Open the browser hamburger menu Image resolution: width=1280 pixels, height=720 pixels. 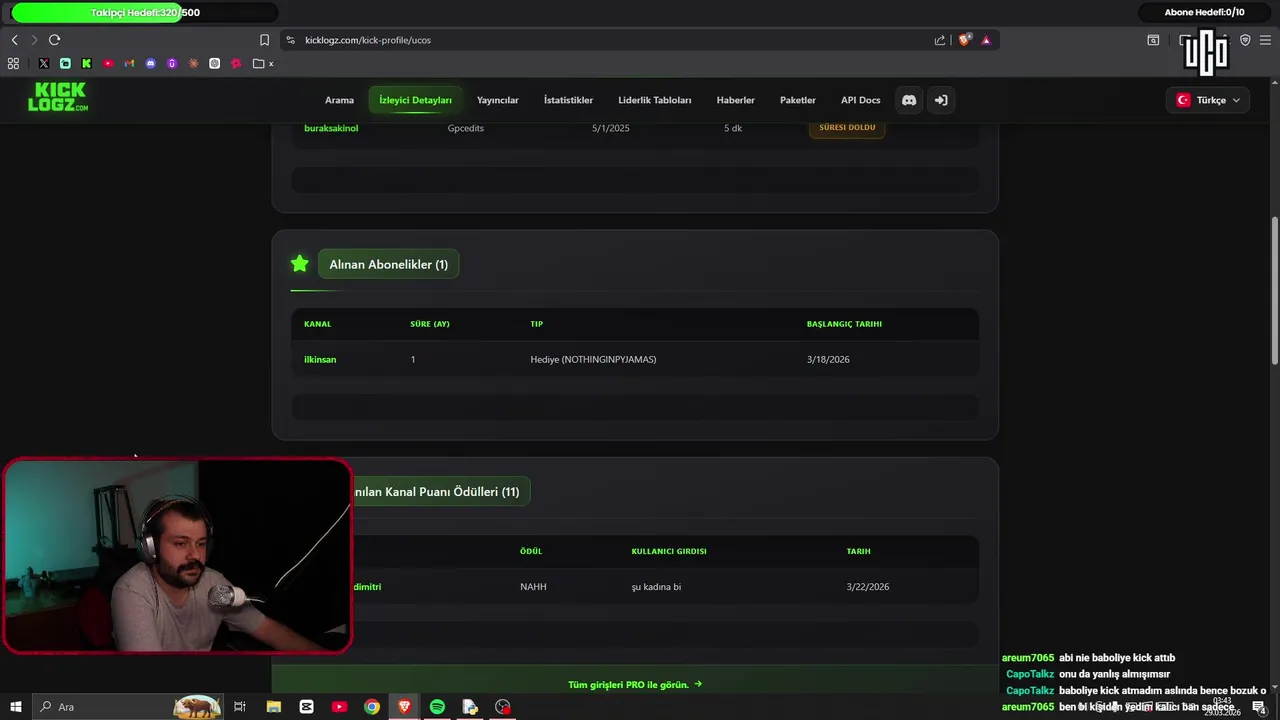click(1265, 40)
